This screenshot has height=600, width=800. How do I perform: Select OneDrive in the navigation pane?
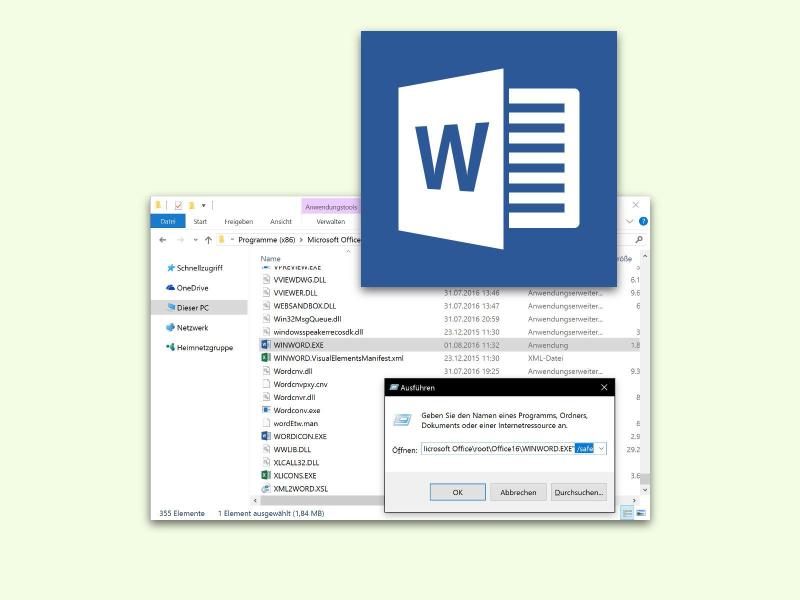pos(192,288)
